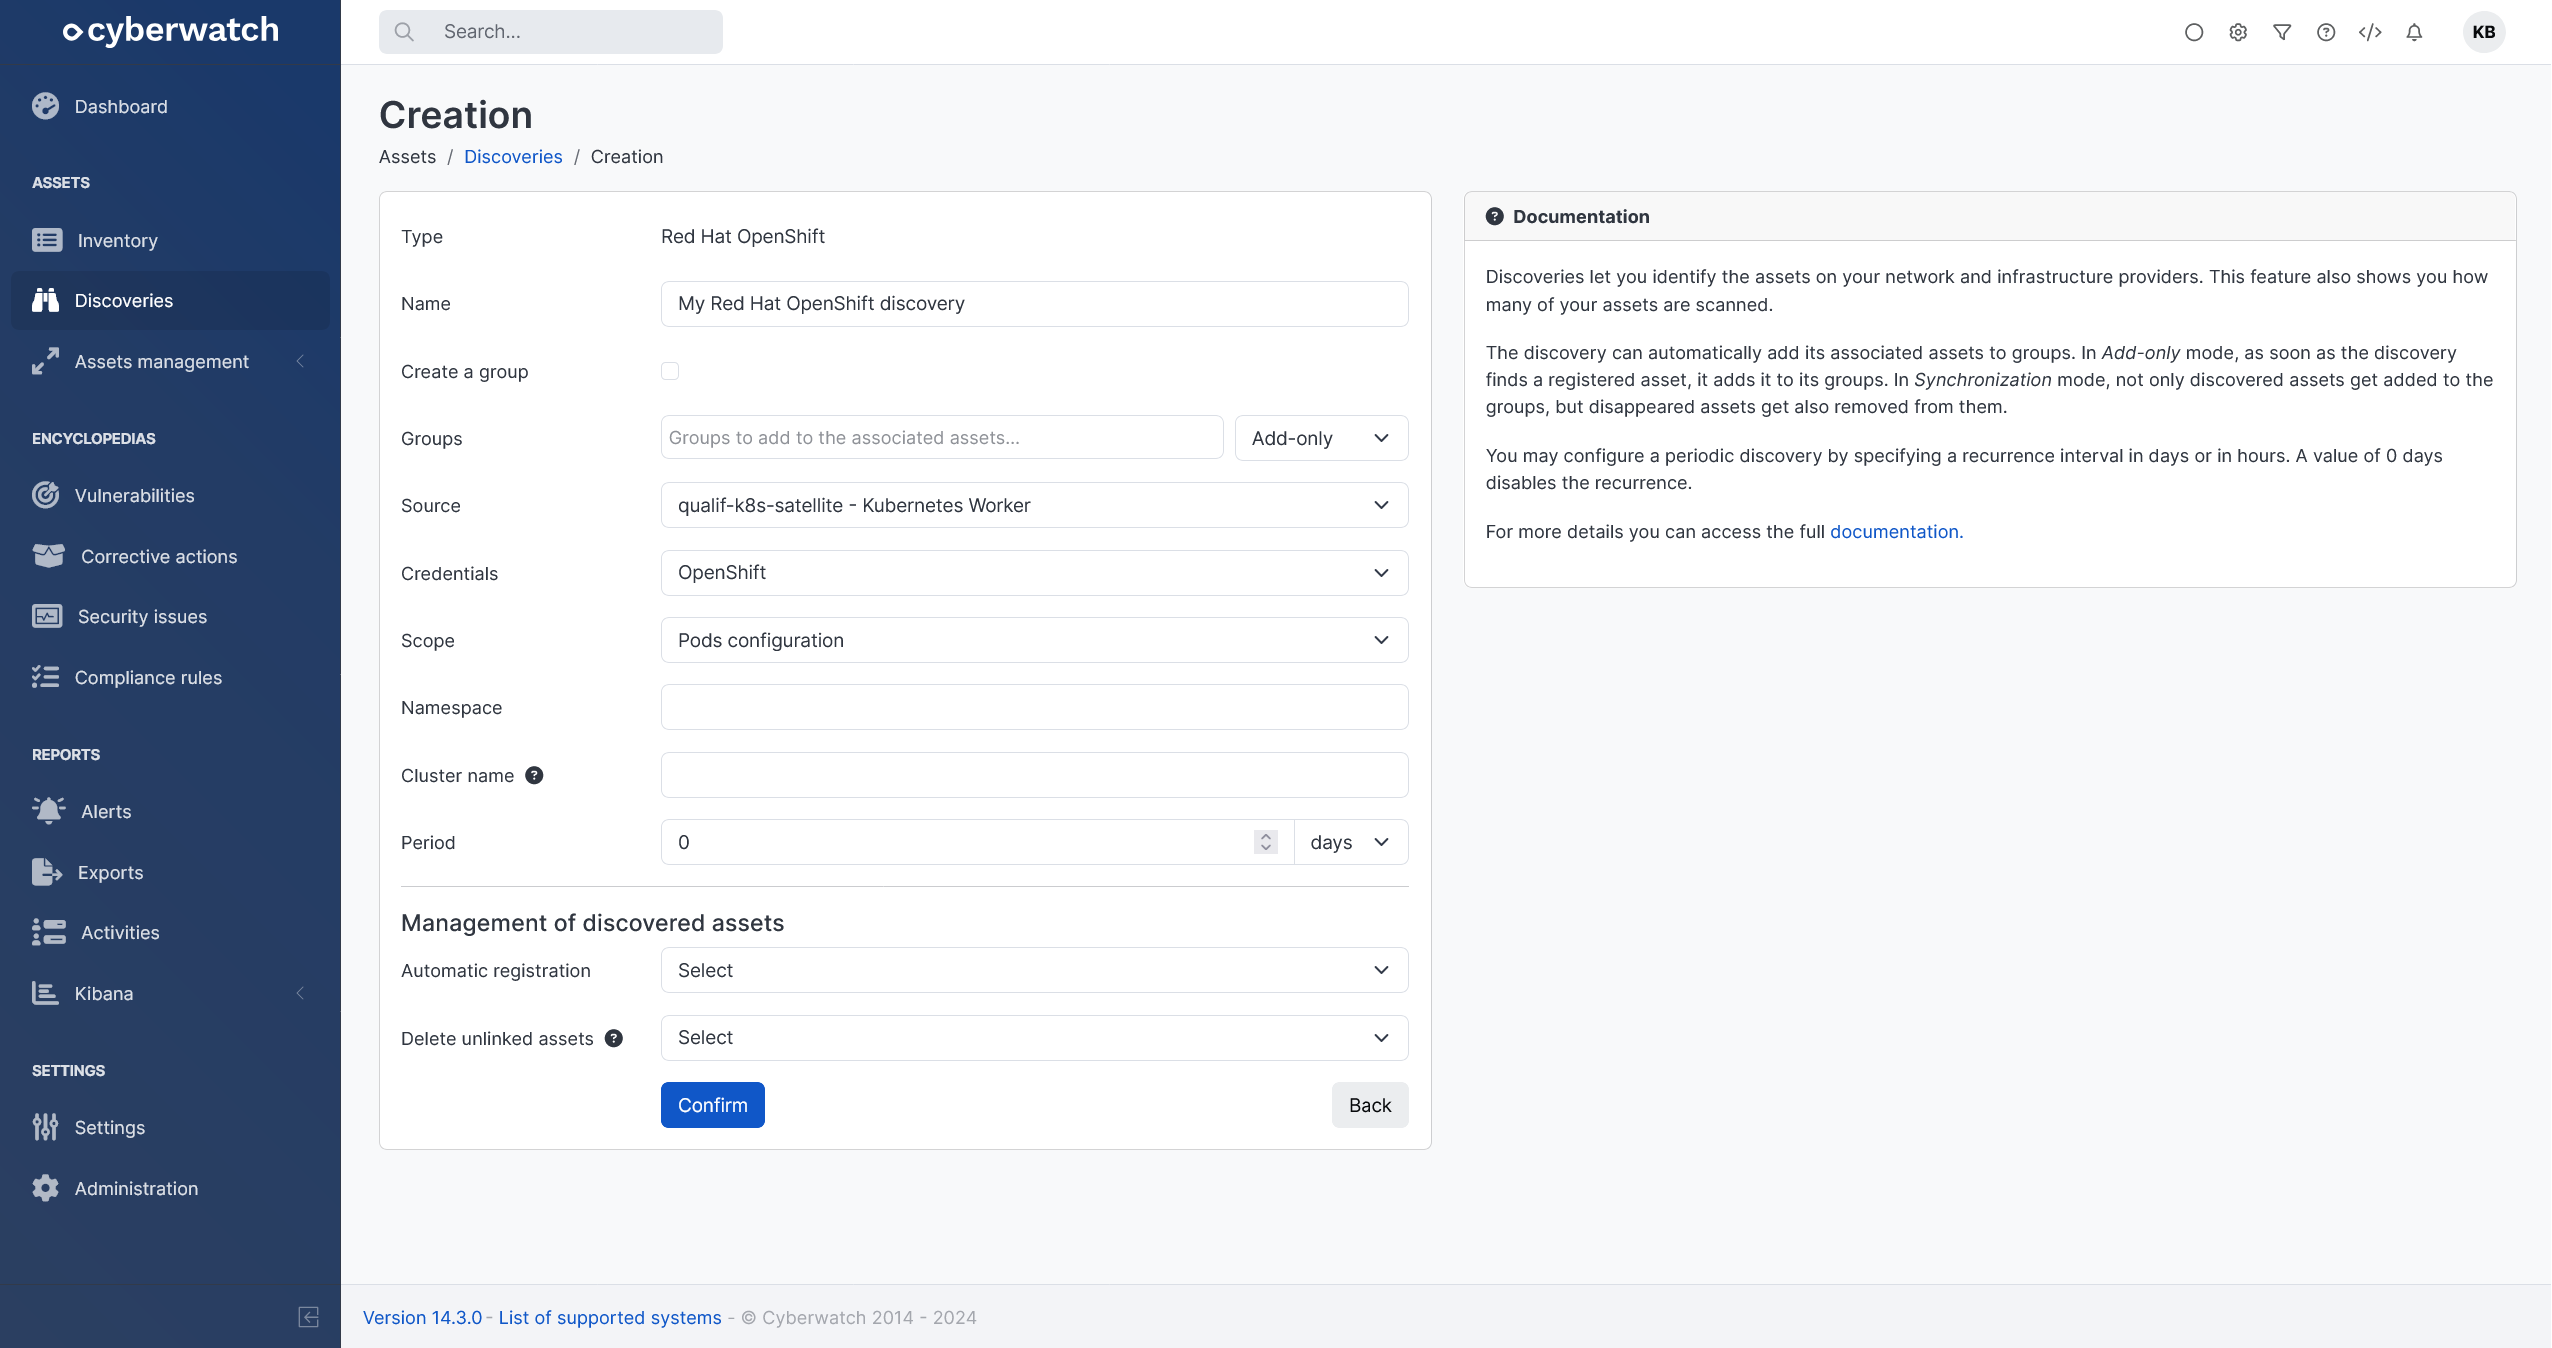Click the top Search box

click(550, 32)
